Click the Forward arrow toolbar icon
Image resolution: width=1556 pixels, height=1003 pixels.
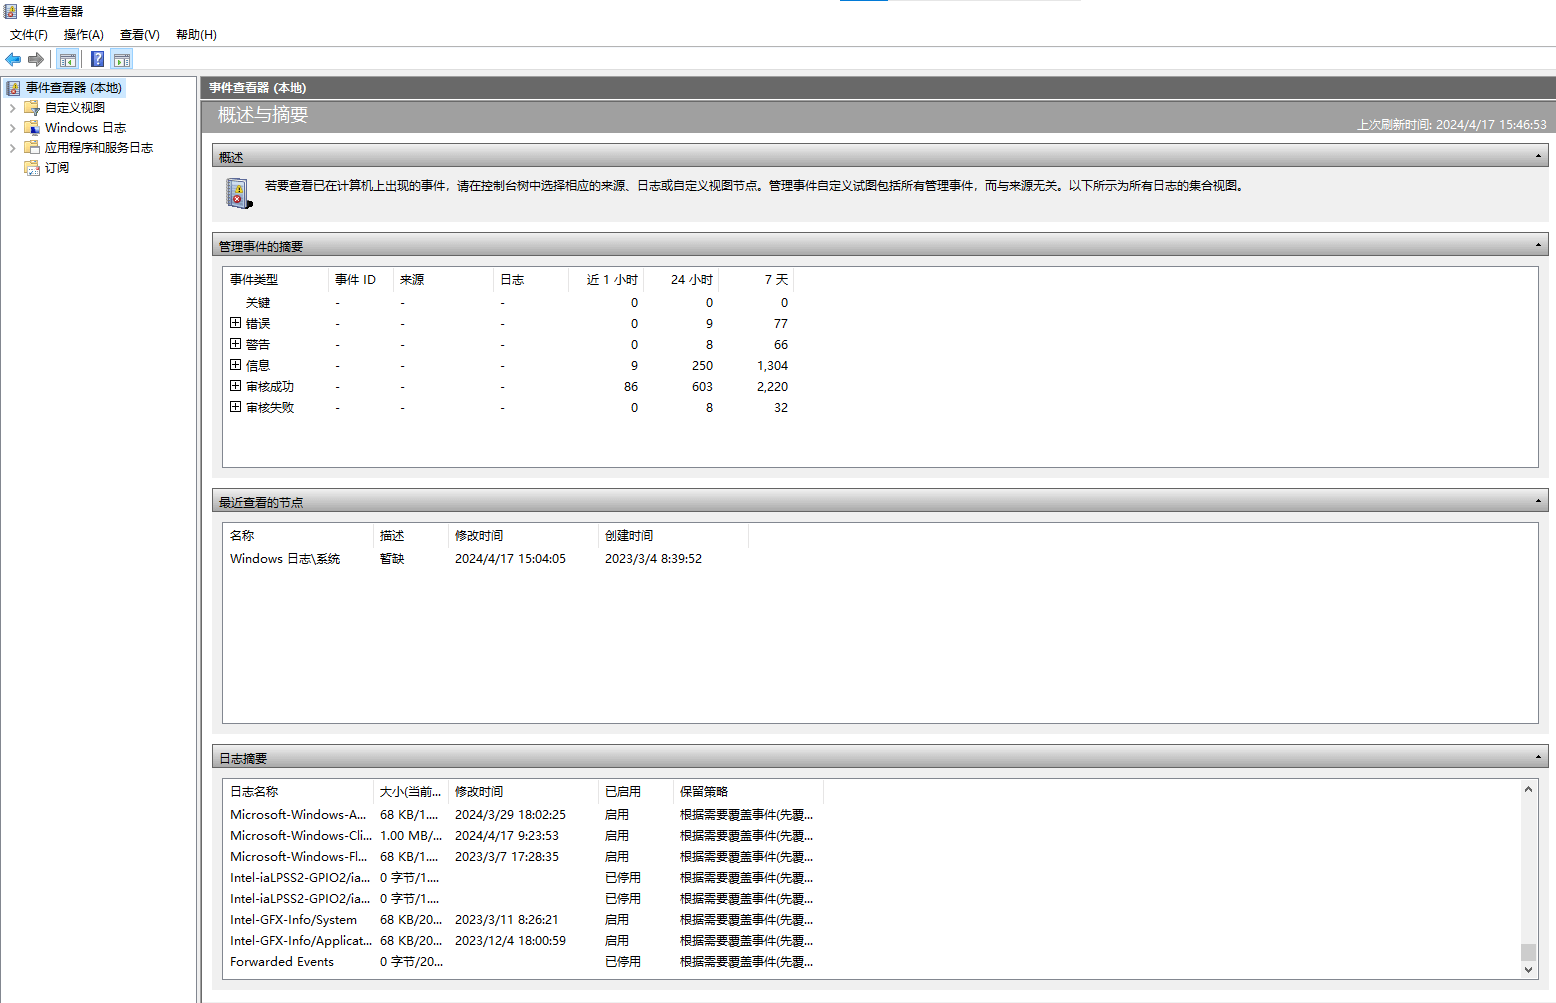(x=36, y=60)
